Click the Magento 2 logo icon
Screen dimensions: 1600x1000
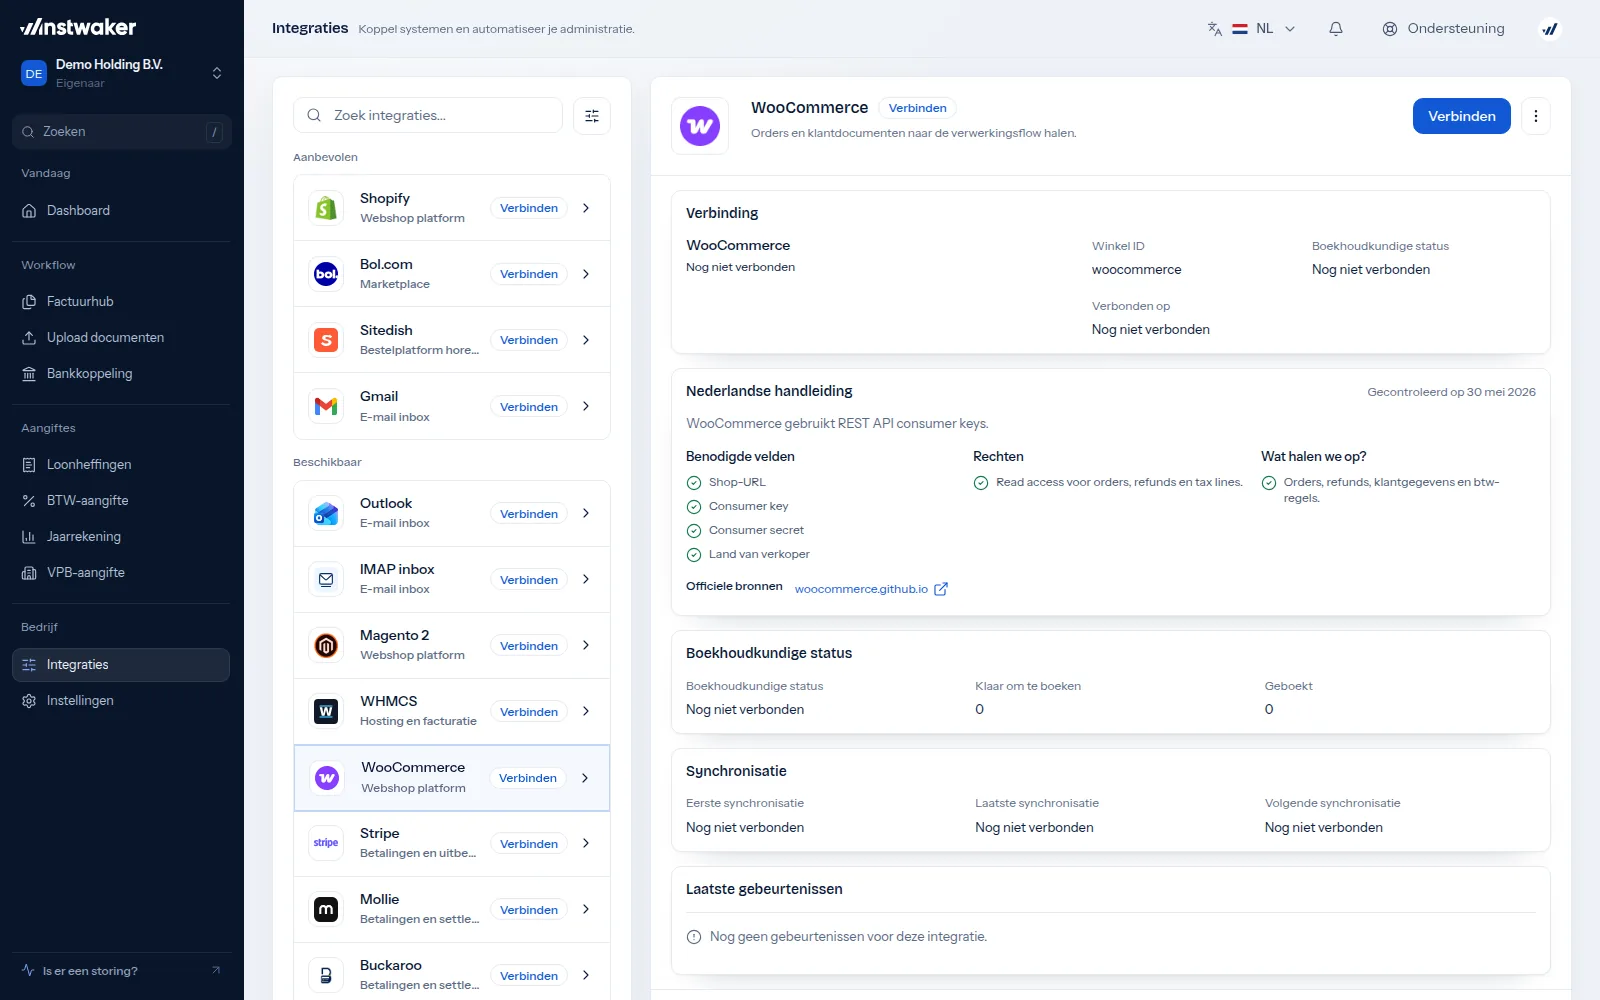pos(326,646)
